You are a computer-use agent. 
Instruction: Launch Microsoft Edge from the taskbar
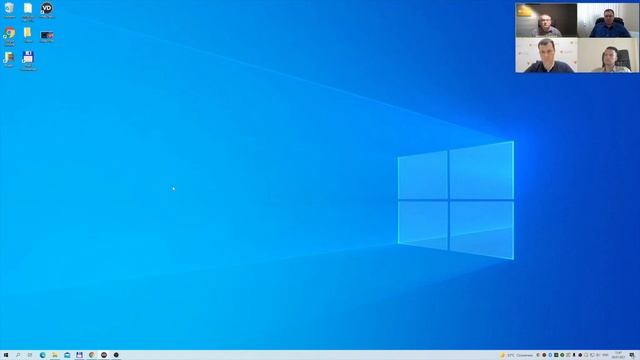click(42, 355)
